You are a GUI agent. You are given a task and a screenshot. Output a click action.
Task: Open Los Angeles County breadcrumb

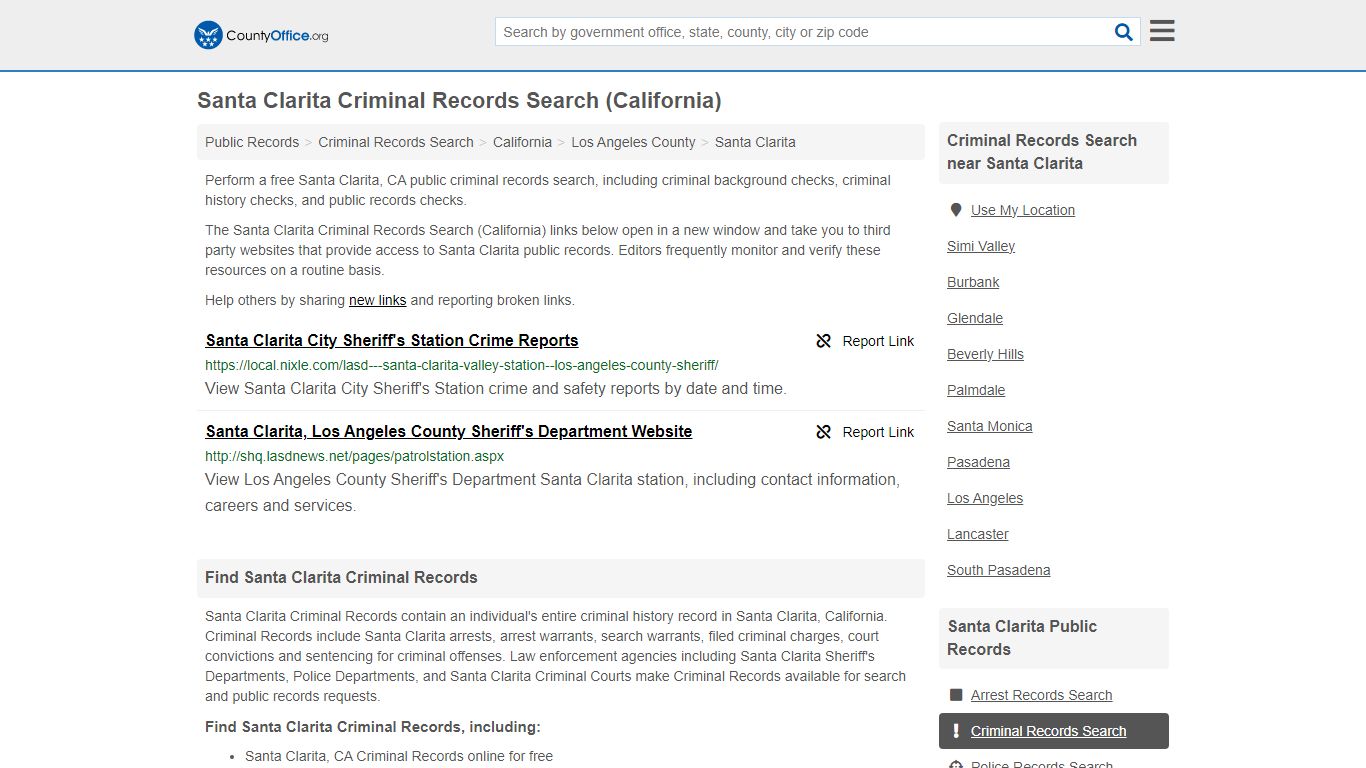pyautogui.click(x=633, y=142)
